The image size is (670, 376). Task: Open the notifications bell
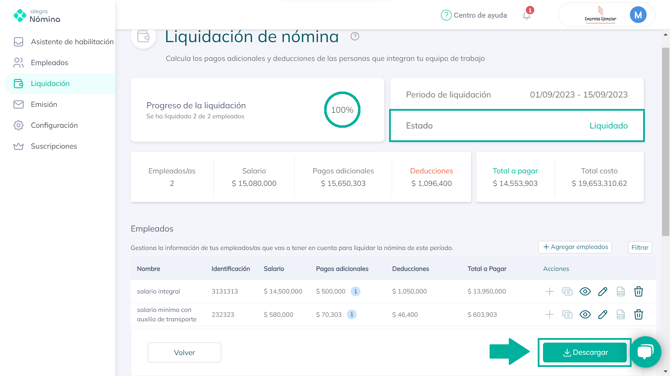click(x=526, y=16)
